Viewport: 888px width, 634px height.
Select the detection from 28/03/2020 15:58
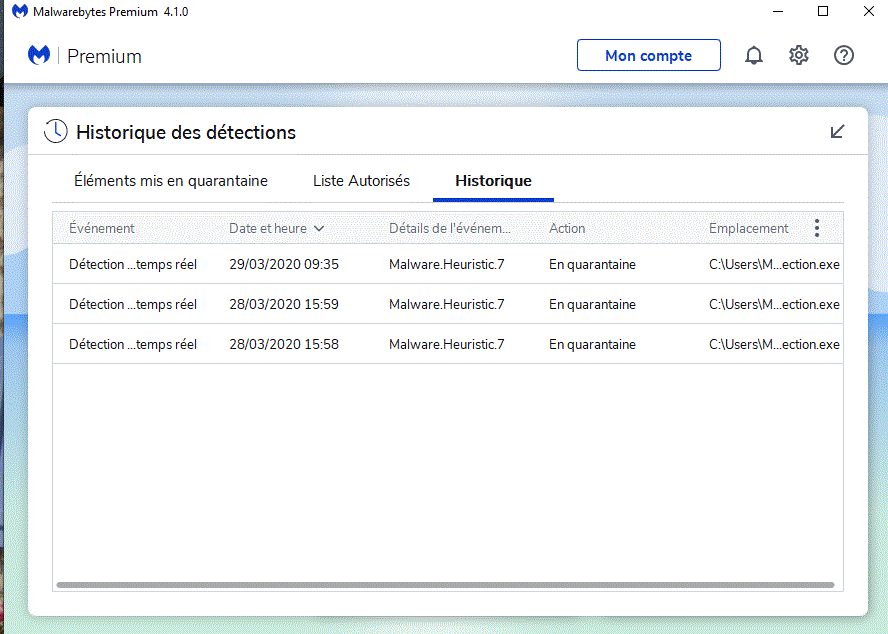coord(448,344)
